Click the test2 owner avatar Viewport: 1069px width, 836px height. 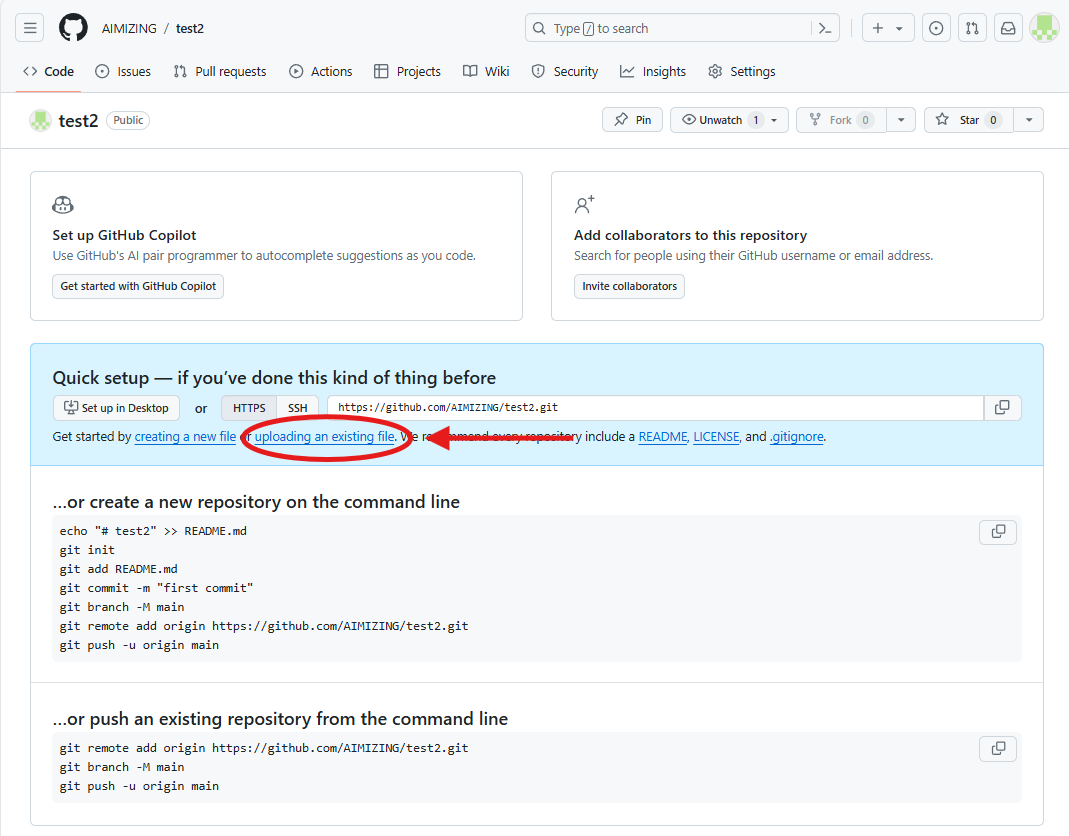click(40, 121)
